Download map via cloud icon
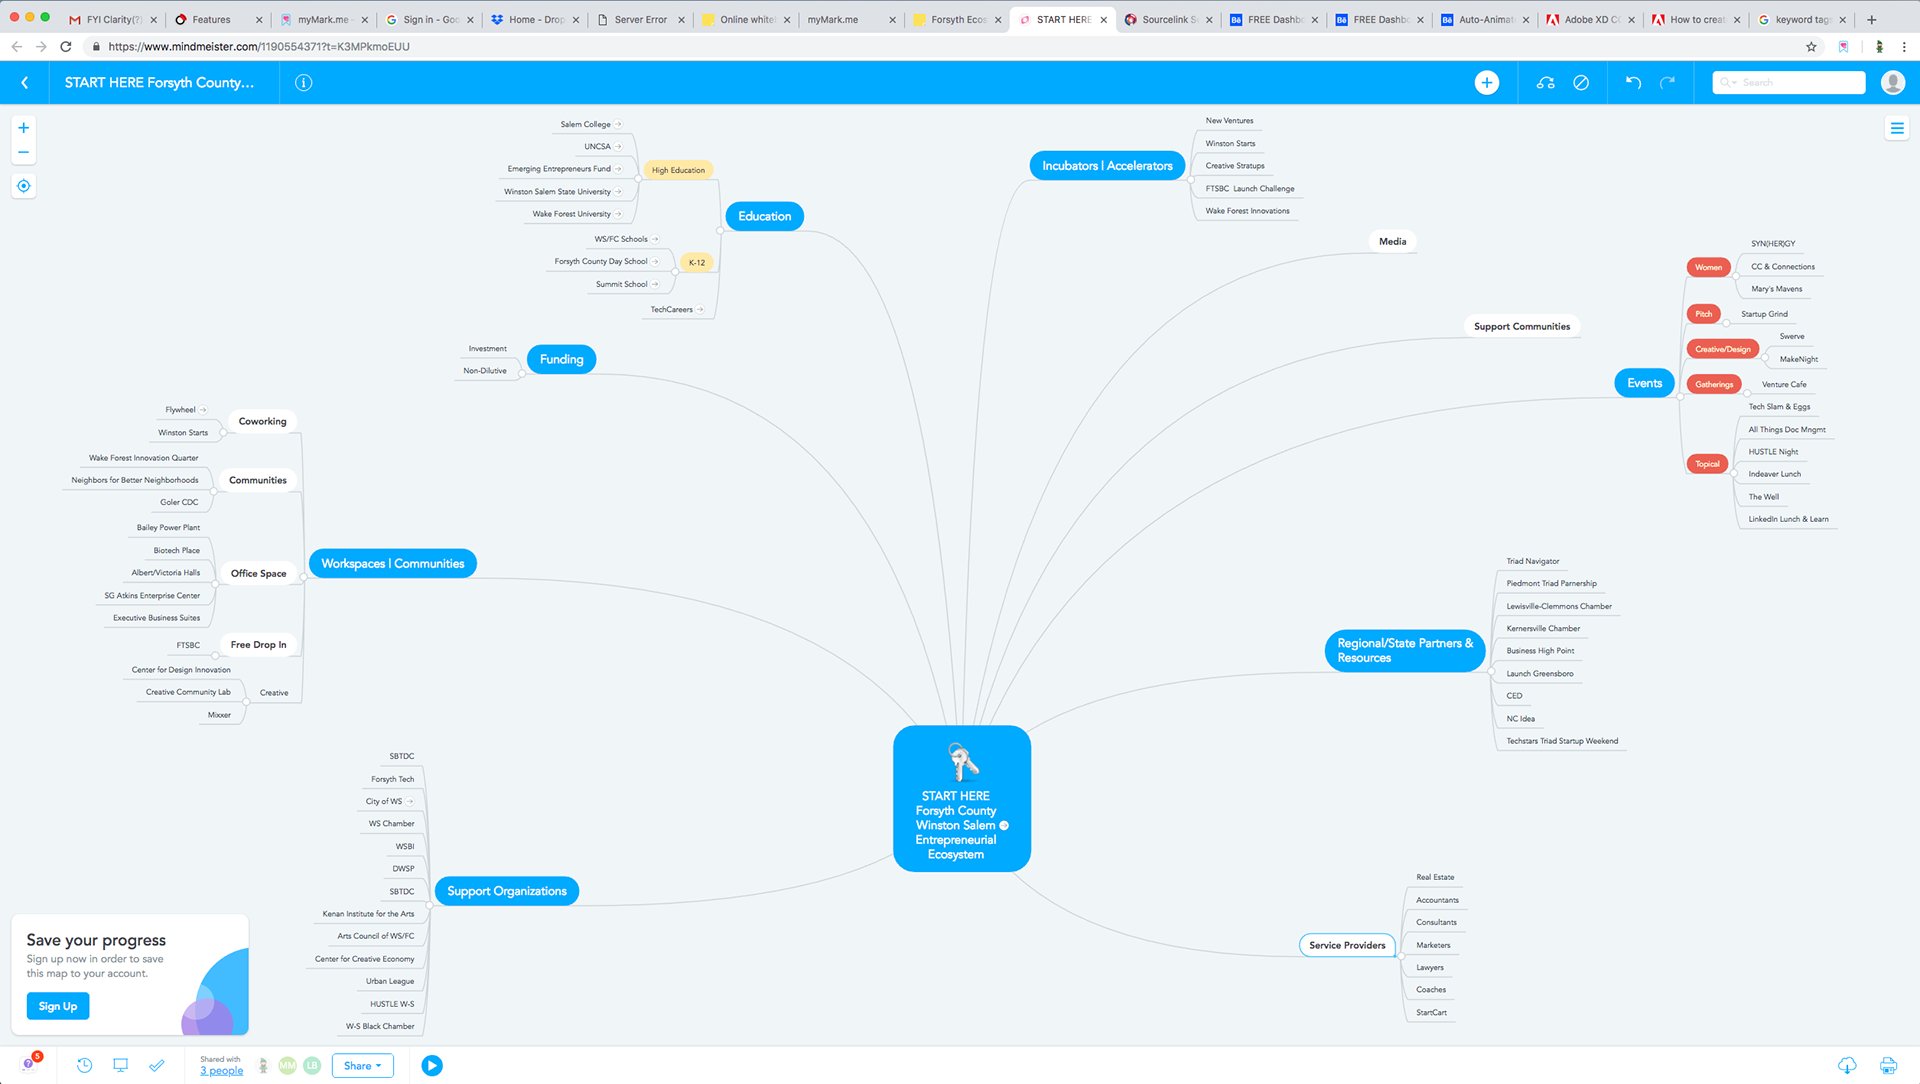The height and width of the screenshot is (1084, 1920). [x=1847, y=1066]
